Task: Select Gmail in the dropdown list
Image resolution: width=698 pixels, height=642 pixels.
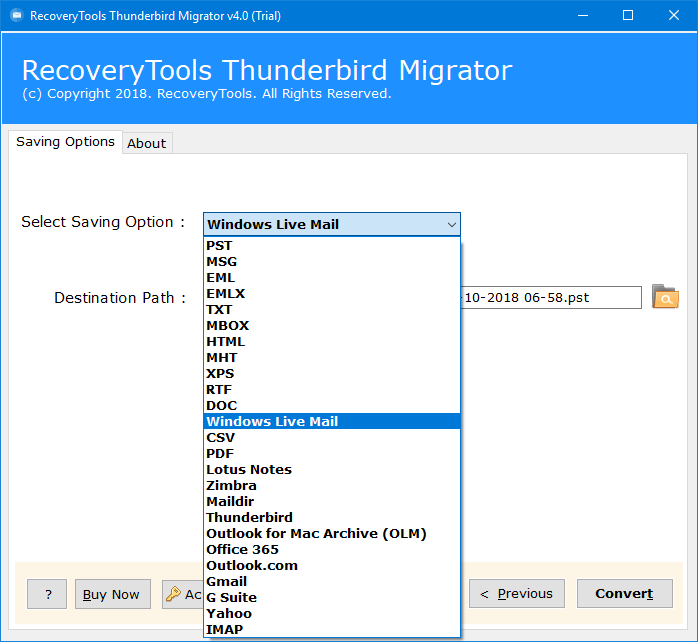Action: (332, 582)
